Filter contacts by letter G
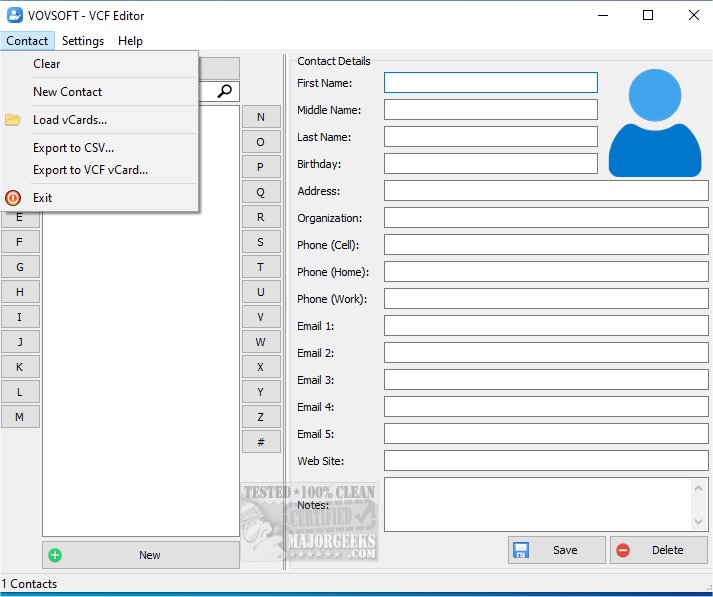Viewport: 713px width, 597px height. coord(20,267)
